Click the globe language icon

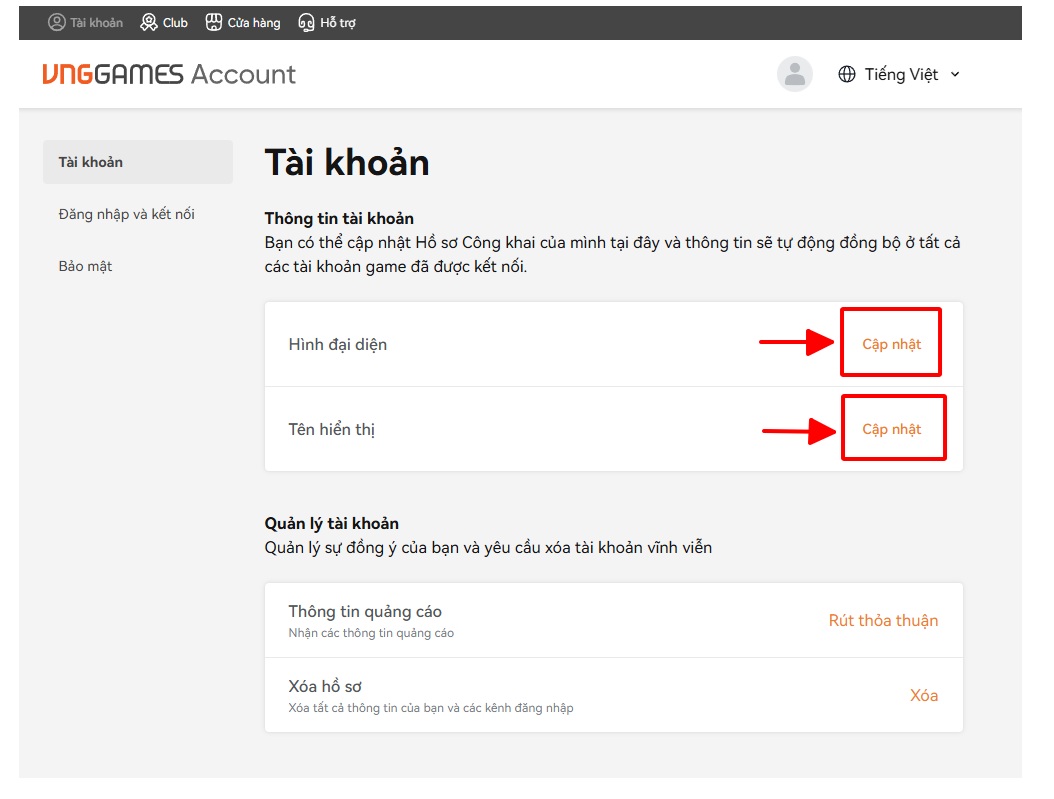[x=847, y=74]
